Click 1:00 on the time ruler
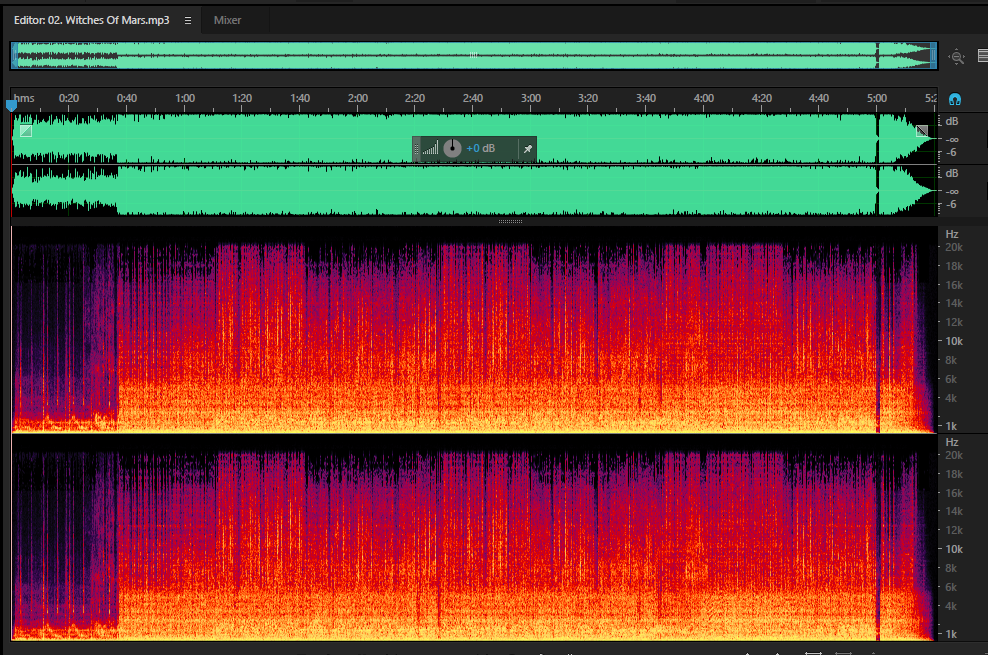Image resolution: width=988 pixels, height=655 pixels. pos(185,98)
